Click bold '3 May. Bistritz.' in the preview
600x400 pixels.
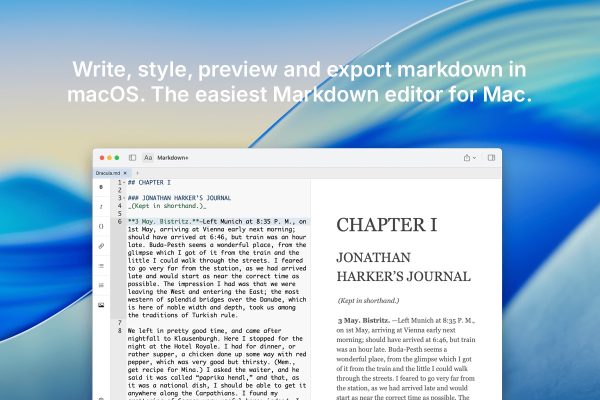pyautogui.click(x=364, y=320)
